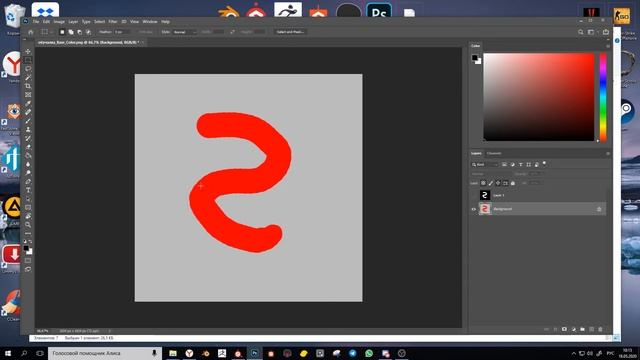Click the Home icon in options bar
Image resolution: width=640 pixels, height=360 pixels.
31,32
